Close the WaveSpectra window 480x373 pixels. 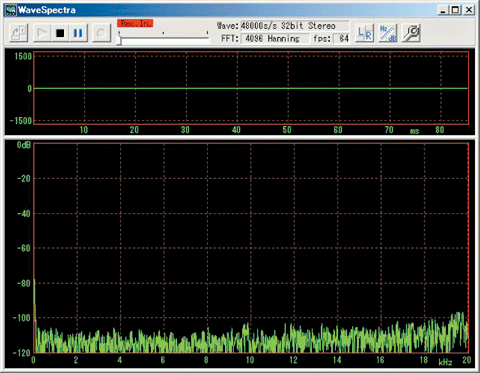pyautogui.click(x=468, y=10)
